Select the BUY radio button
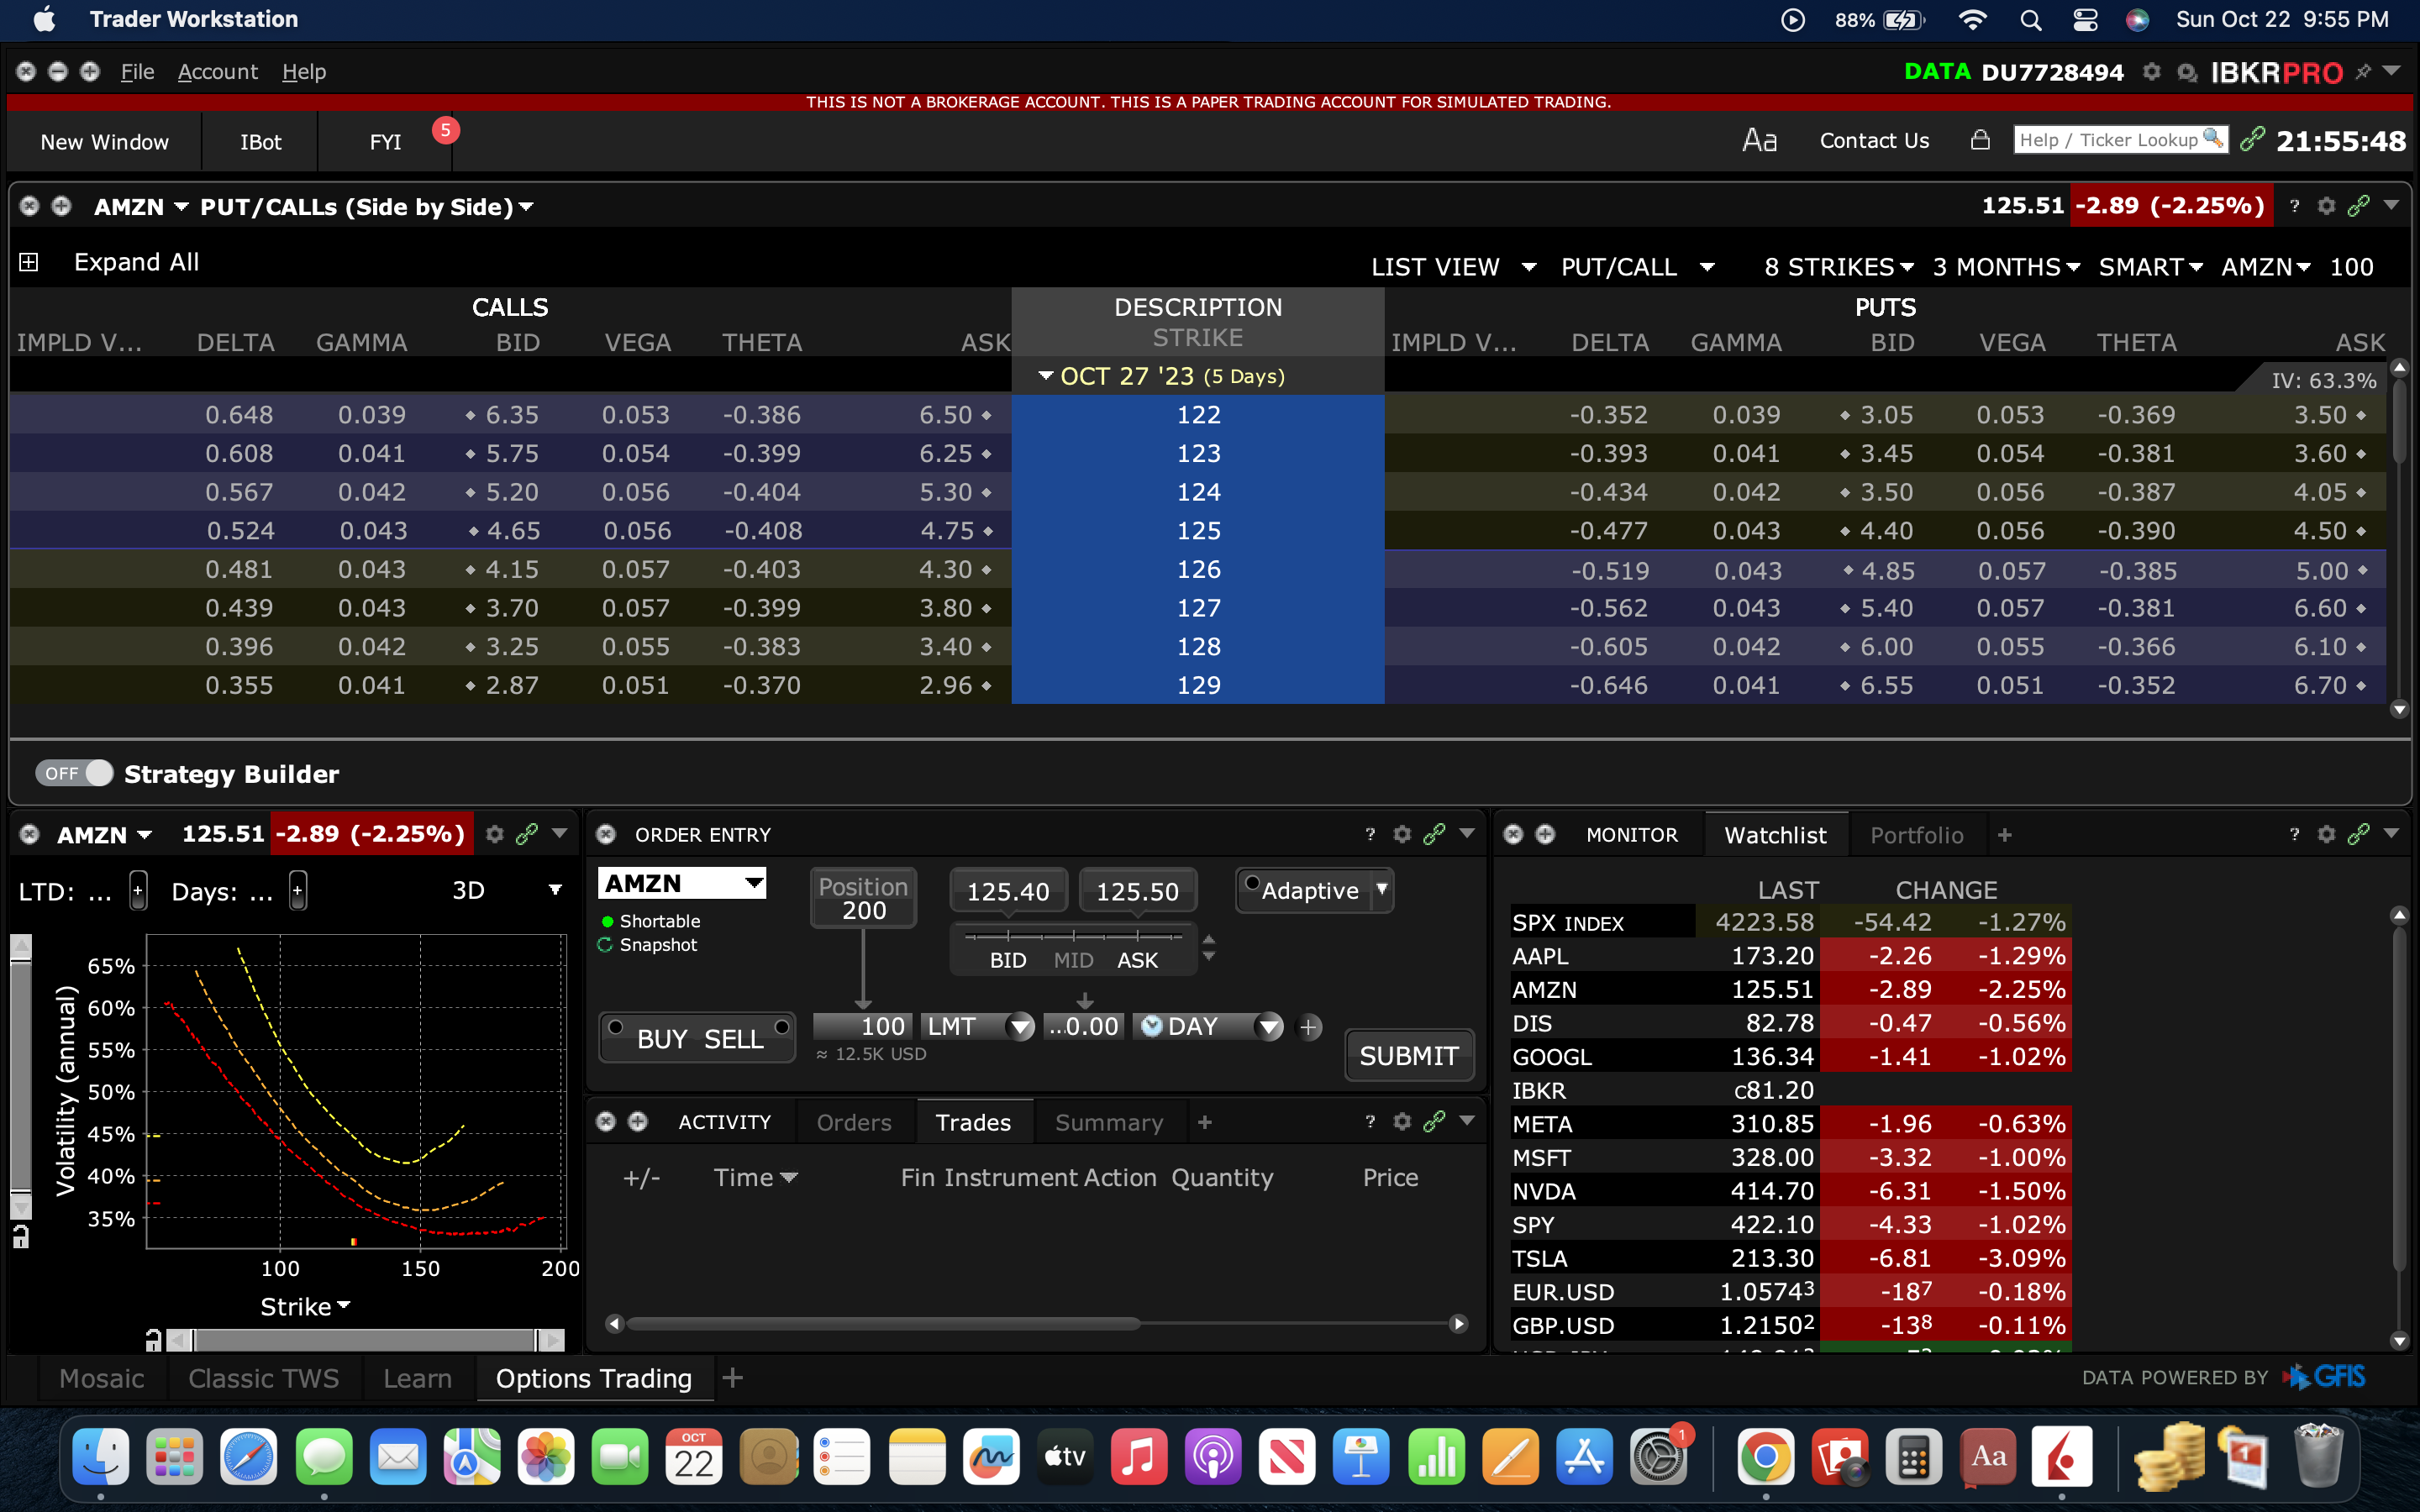Image resolution: width=2420 pixels, height=1512 pixels. (x=617, y=1027)
